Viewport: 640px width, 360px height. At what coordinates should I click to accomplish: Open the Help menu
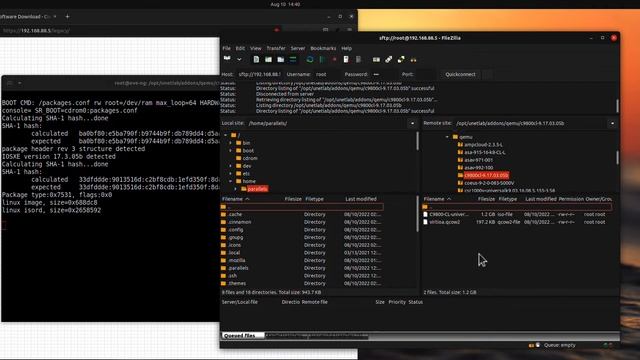(346, 48)
